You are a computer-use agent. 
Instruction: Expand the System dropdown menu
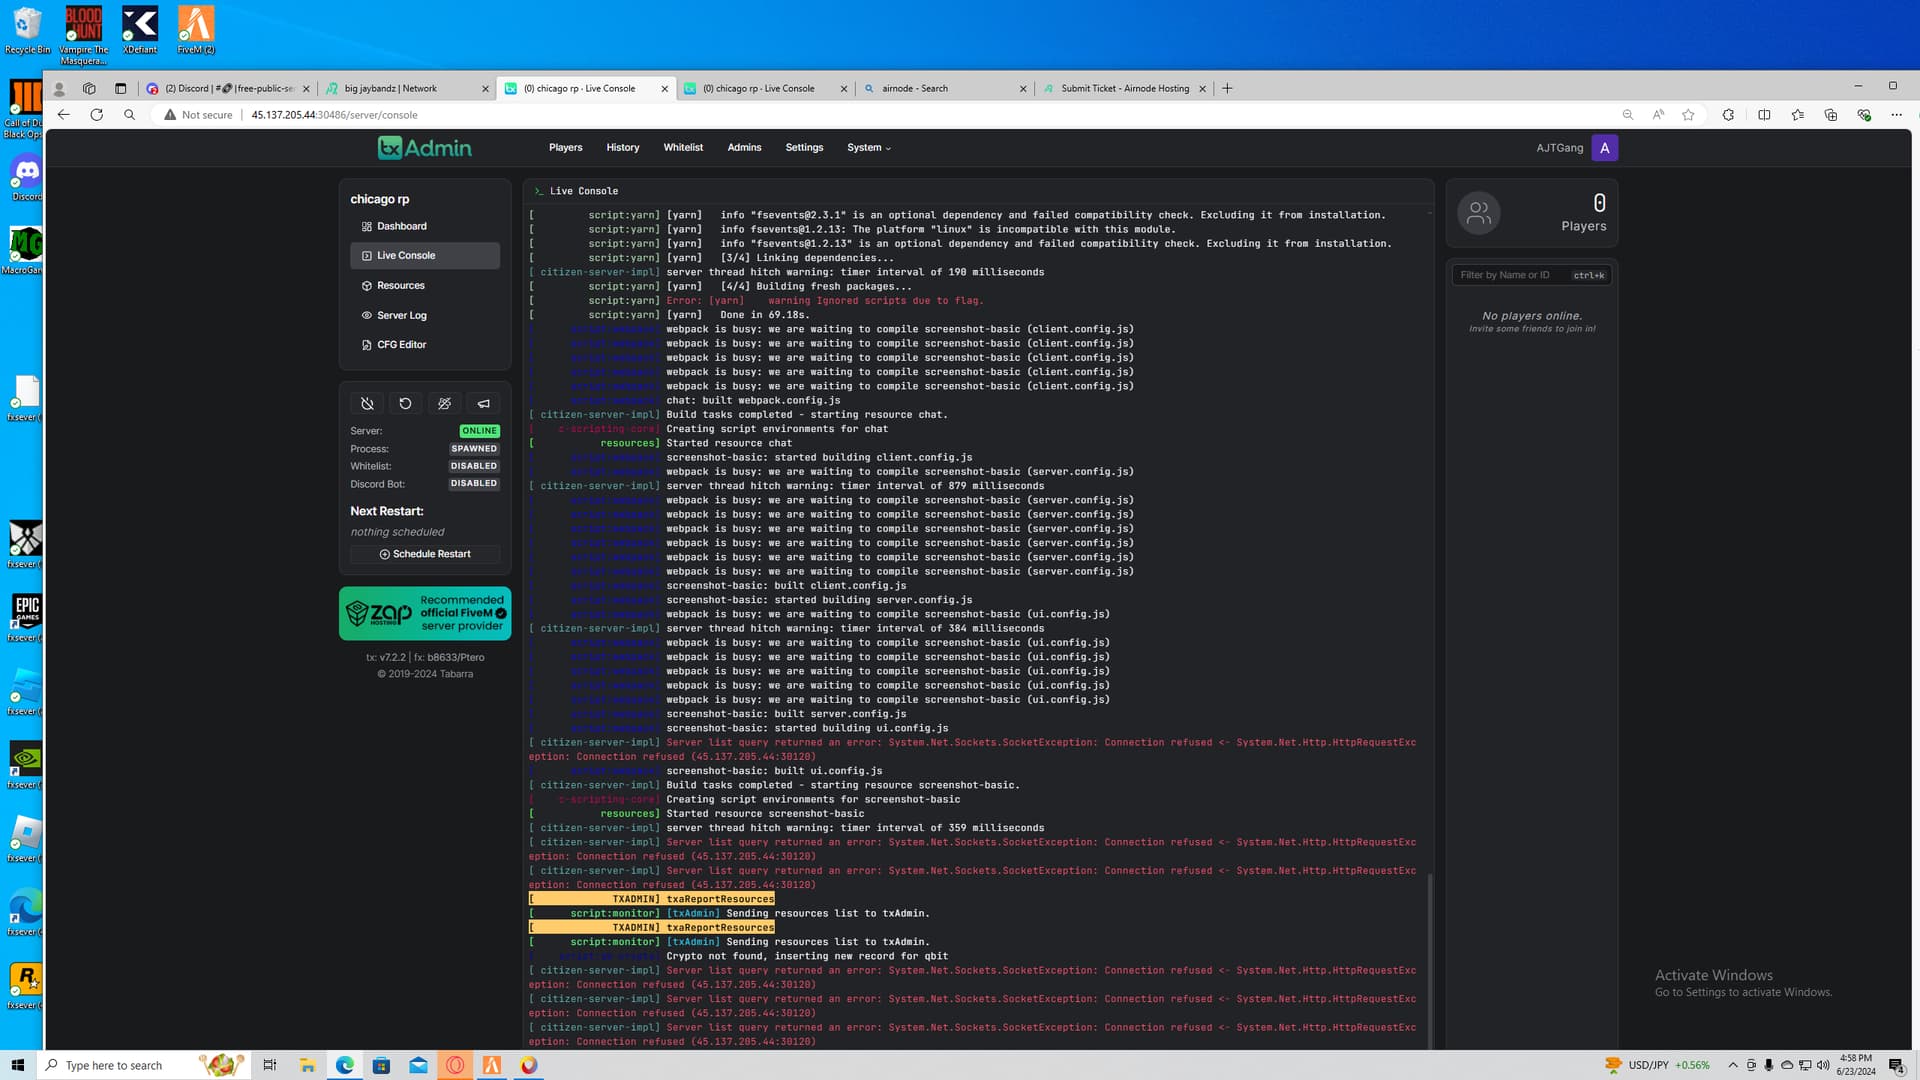coord(866,147)
